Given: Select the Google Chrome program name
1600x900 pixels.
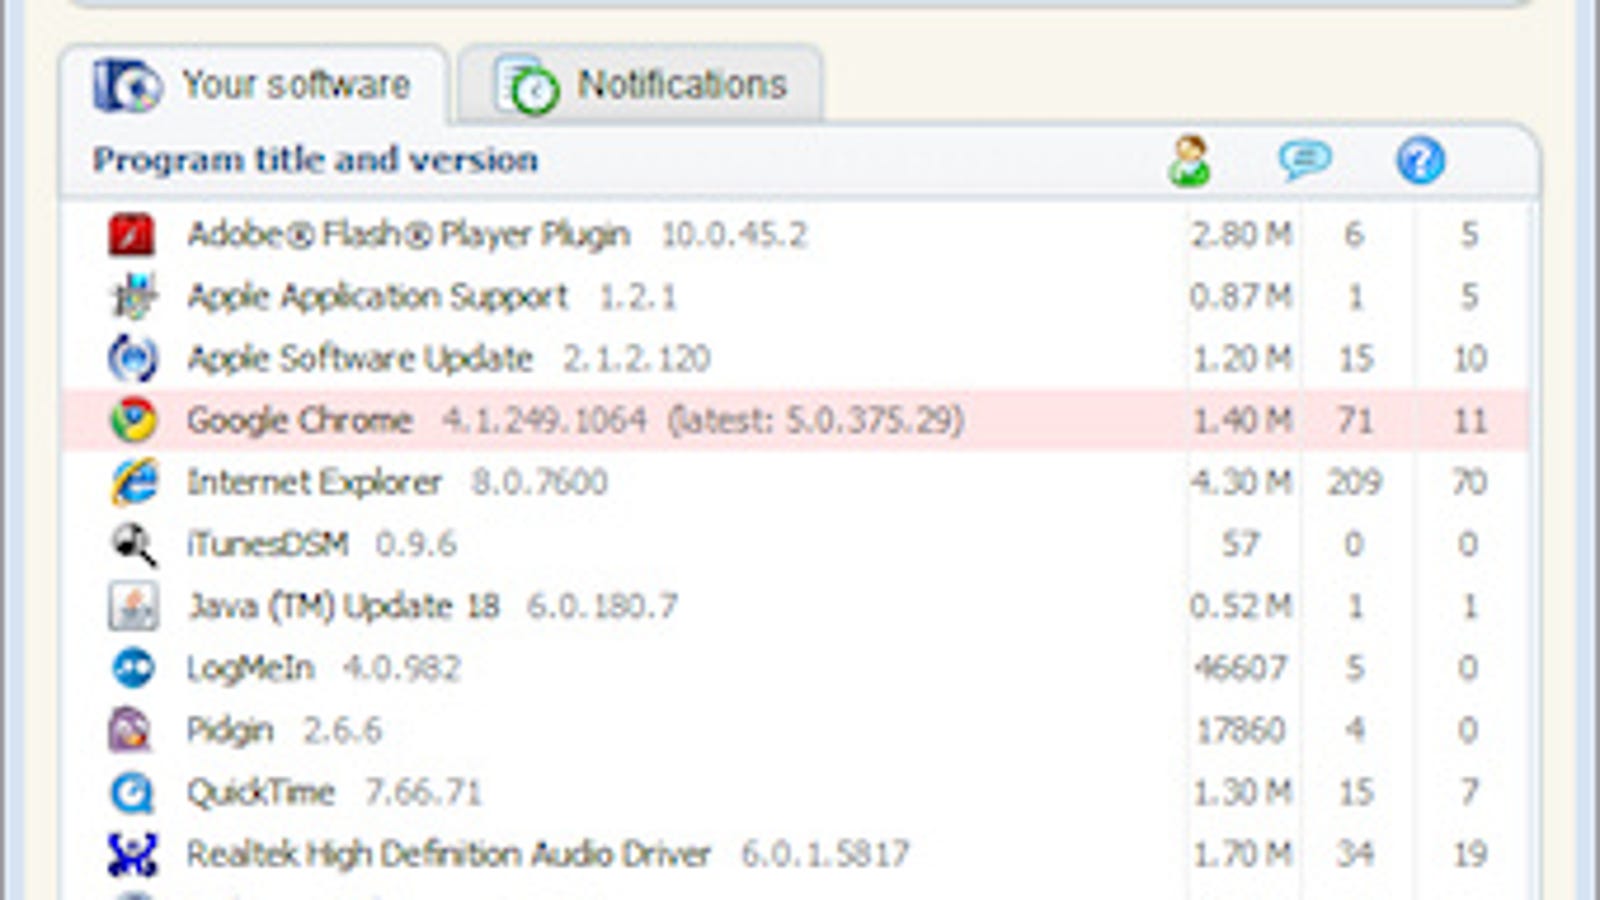Looking at the screenshot, I should click(299, 420).
